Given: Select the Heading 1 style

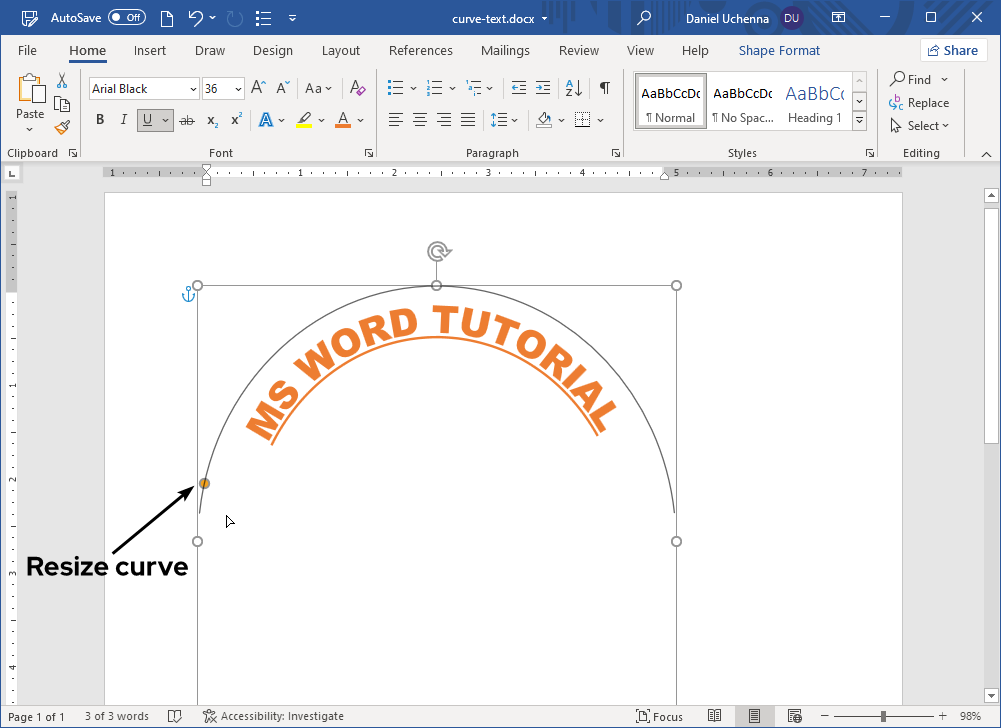Looking at the screenshot, I should click(x=814, y=100).
